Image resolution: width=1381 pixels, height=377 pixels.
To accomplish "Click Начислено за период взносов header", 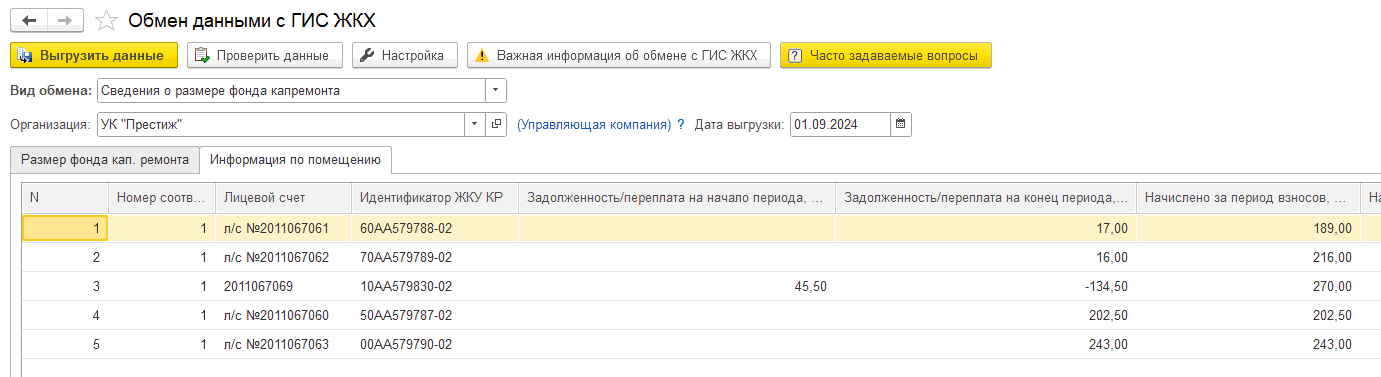I will coord(1248,198).
